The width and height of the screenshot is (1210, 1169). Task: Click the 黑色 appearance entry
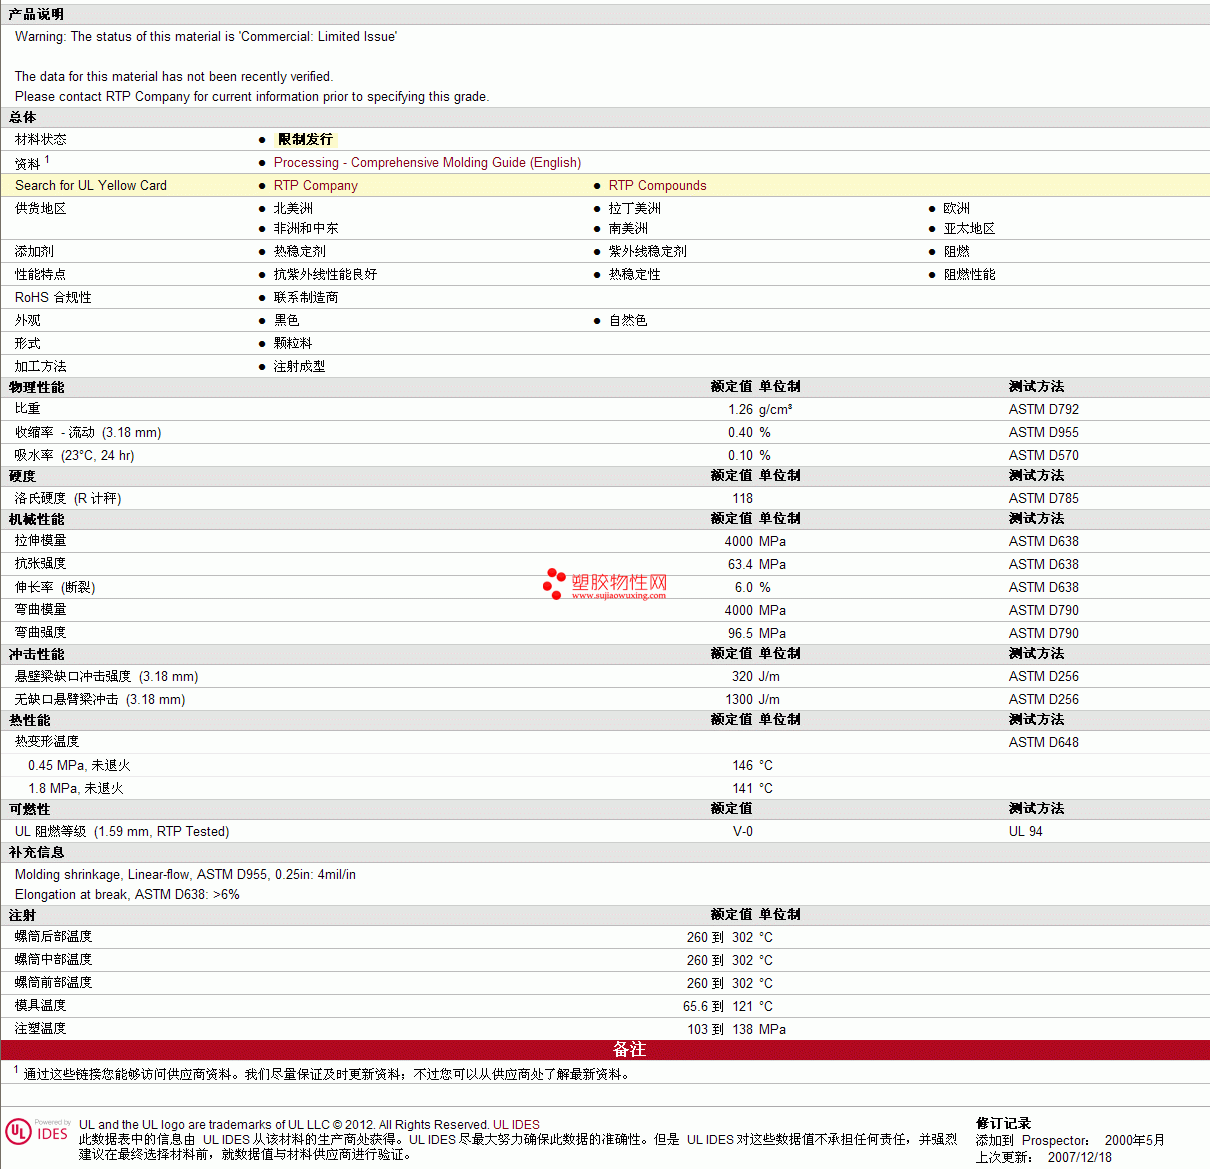click(287, 320)
